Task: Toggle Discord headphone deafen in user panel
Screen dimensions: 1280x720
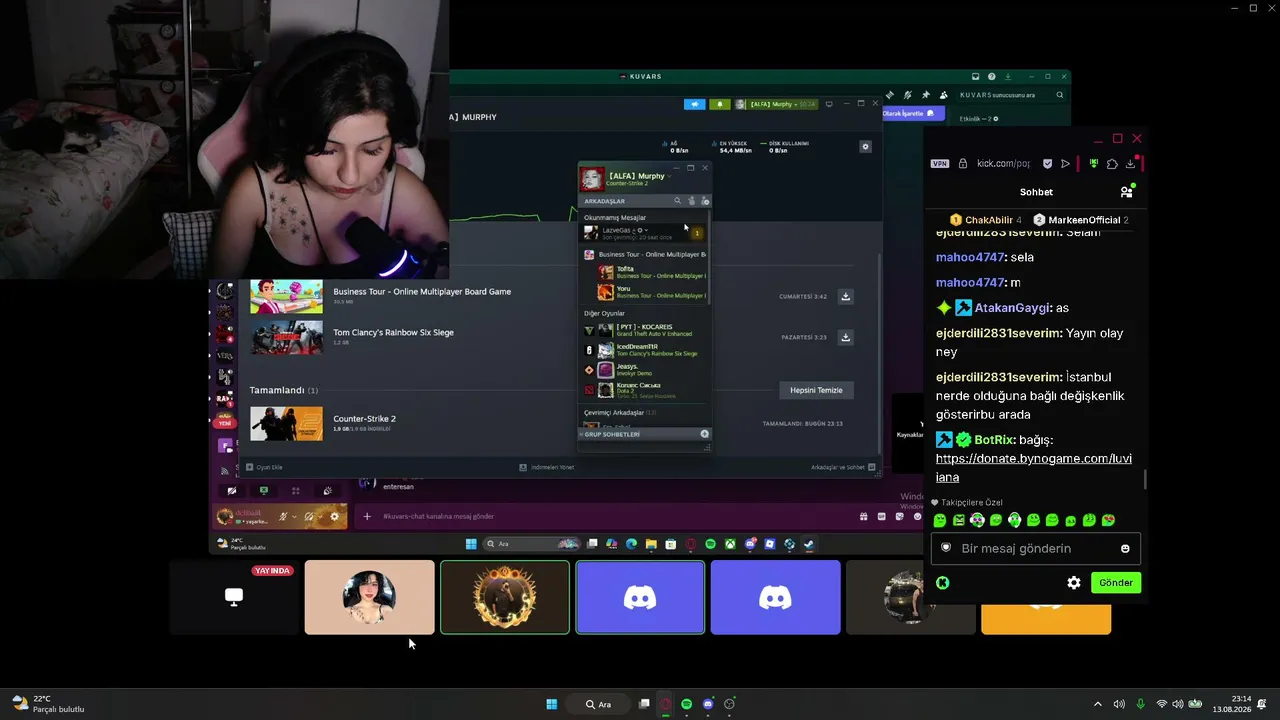Action: point(310,517)
